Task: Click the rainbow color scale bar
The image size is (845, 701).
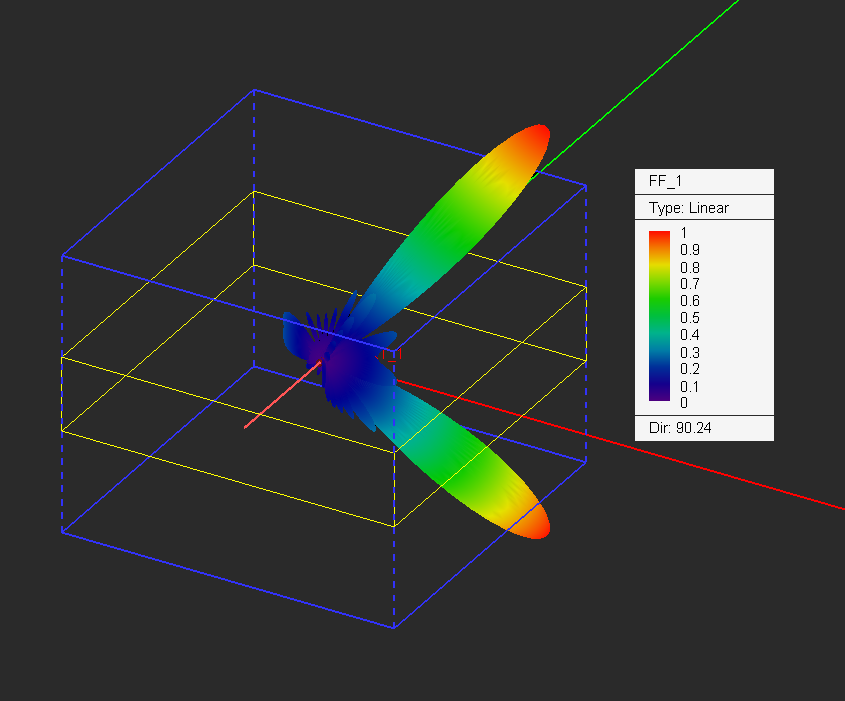Action: coord(658,316)
